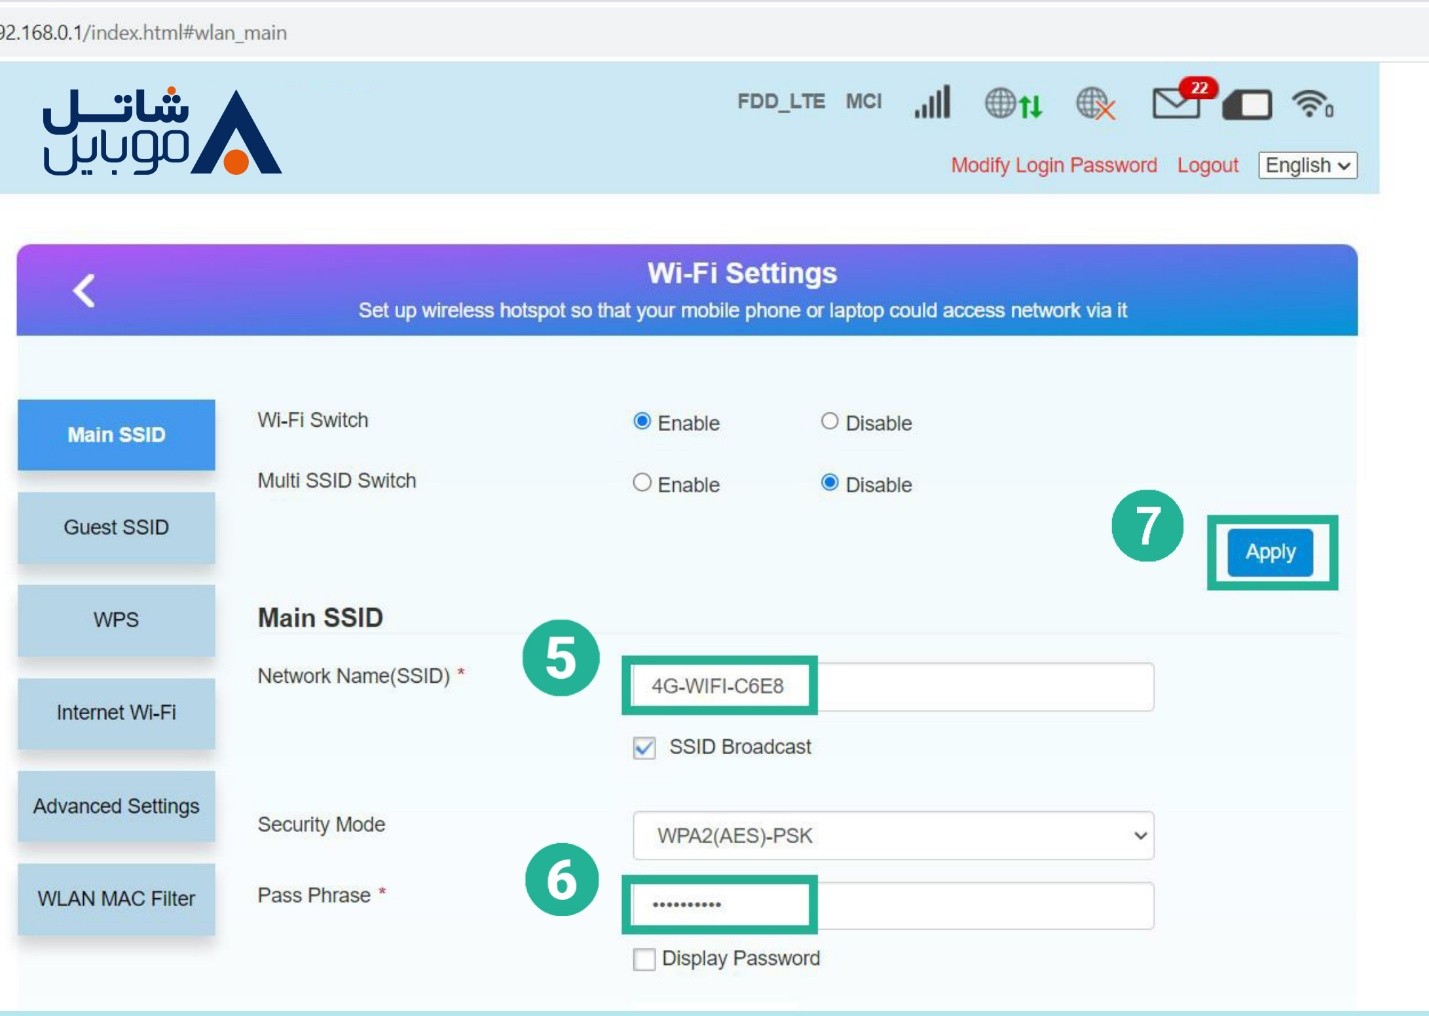The image size is (1429, 1016).
Task: Select Disable for Wi-Fi Switch
Action: tap(830, 421)
